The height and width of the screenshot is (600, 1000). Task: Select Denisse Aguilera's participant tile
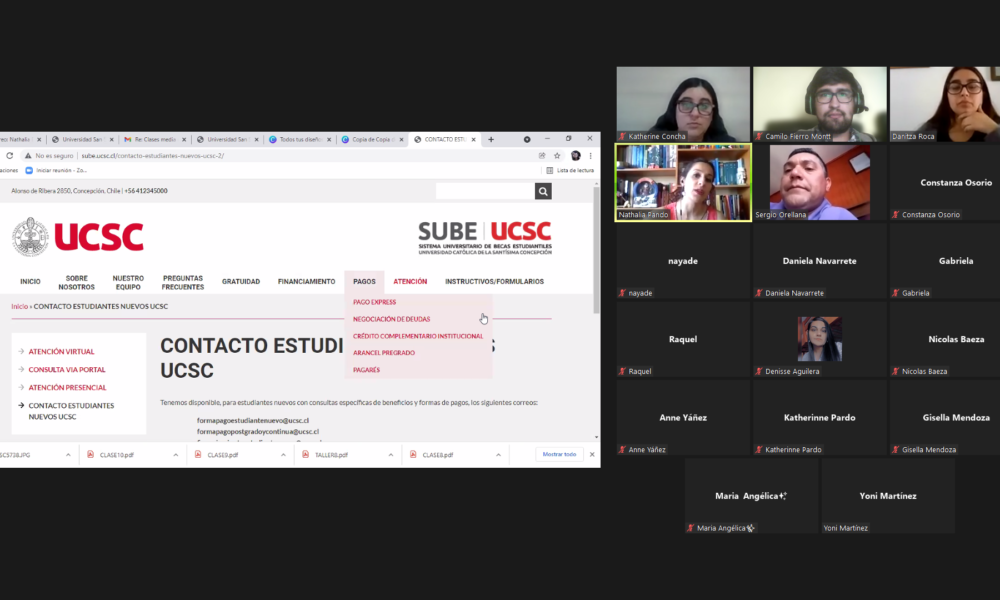pyautogui.click(x=820, y=339)
